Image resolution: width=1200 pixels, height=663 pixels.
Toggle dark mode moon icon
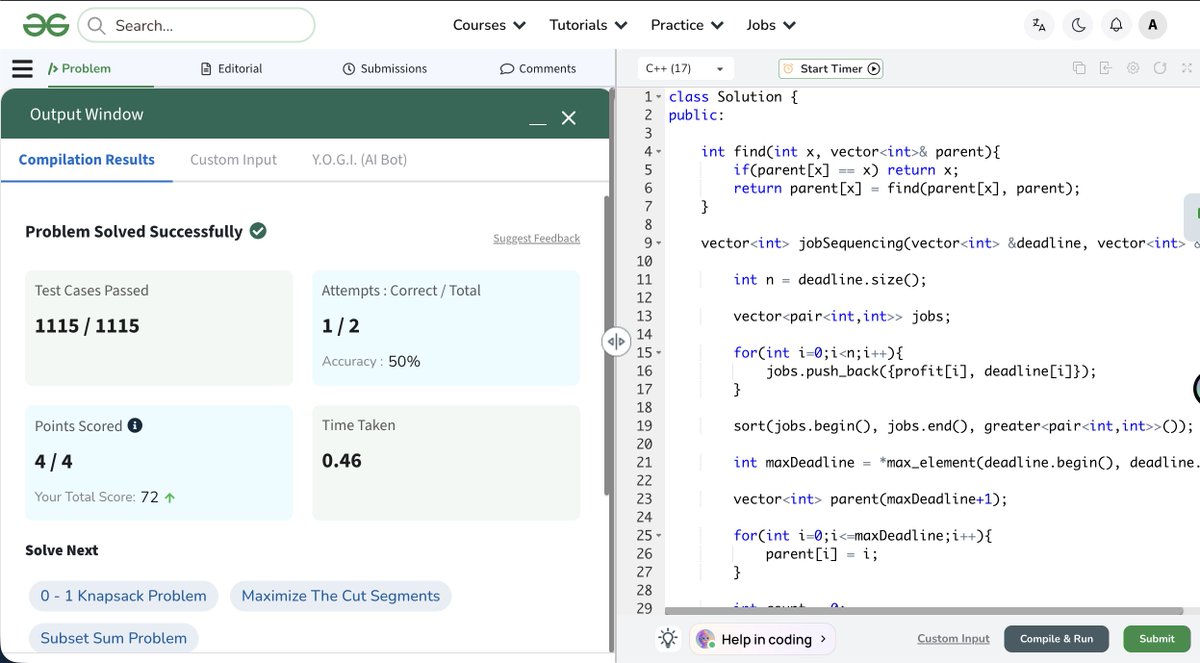[1079, 25]
